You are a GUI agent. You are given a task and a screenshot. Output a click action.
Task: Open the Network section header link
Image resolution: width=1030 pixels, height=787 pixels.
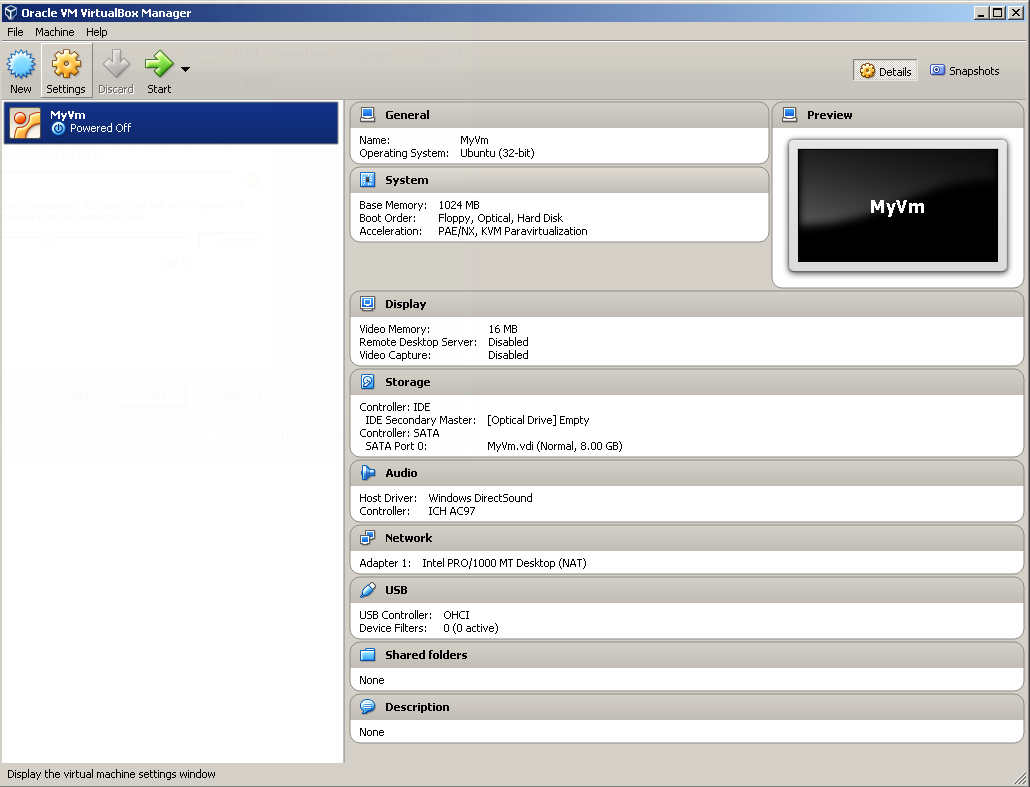409,538
